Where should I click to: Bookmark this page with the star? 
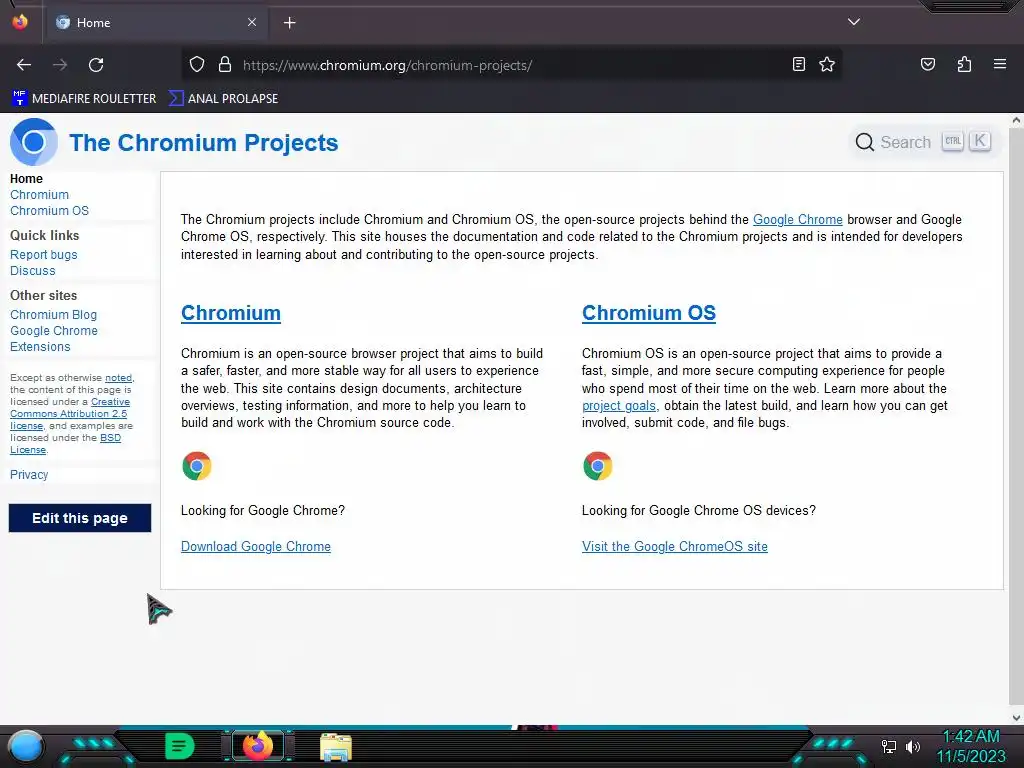click(827, 65)
